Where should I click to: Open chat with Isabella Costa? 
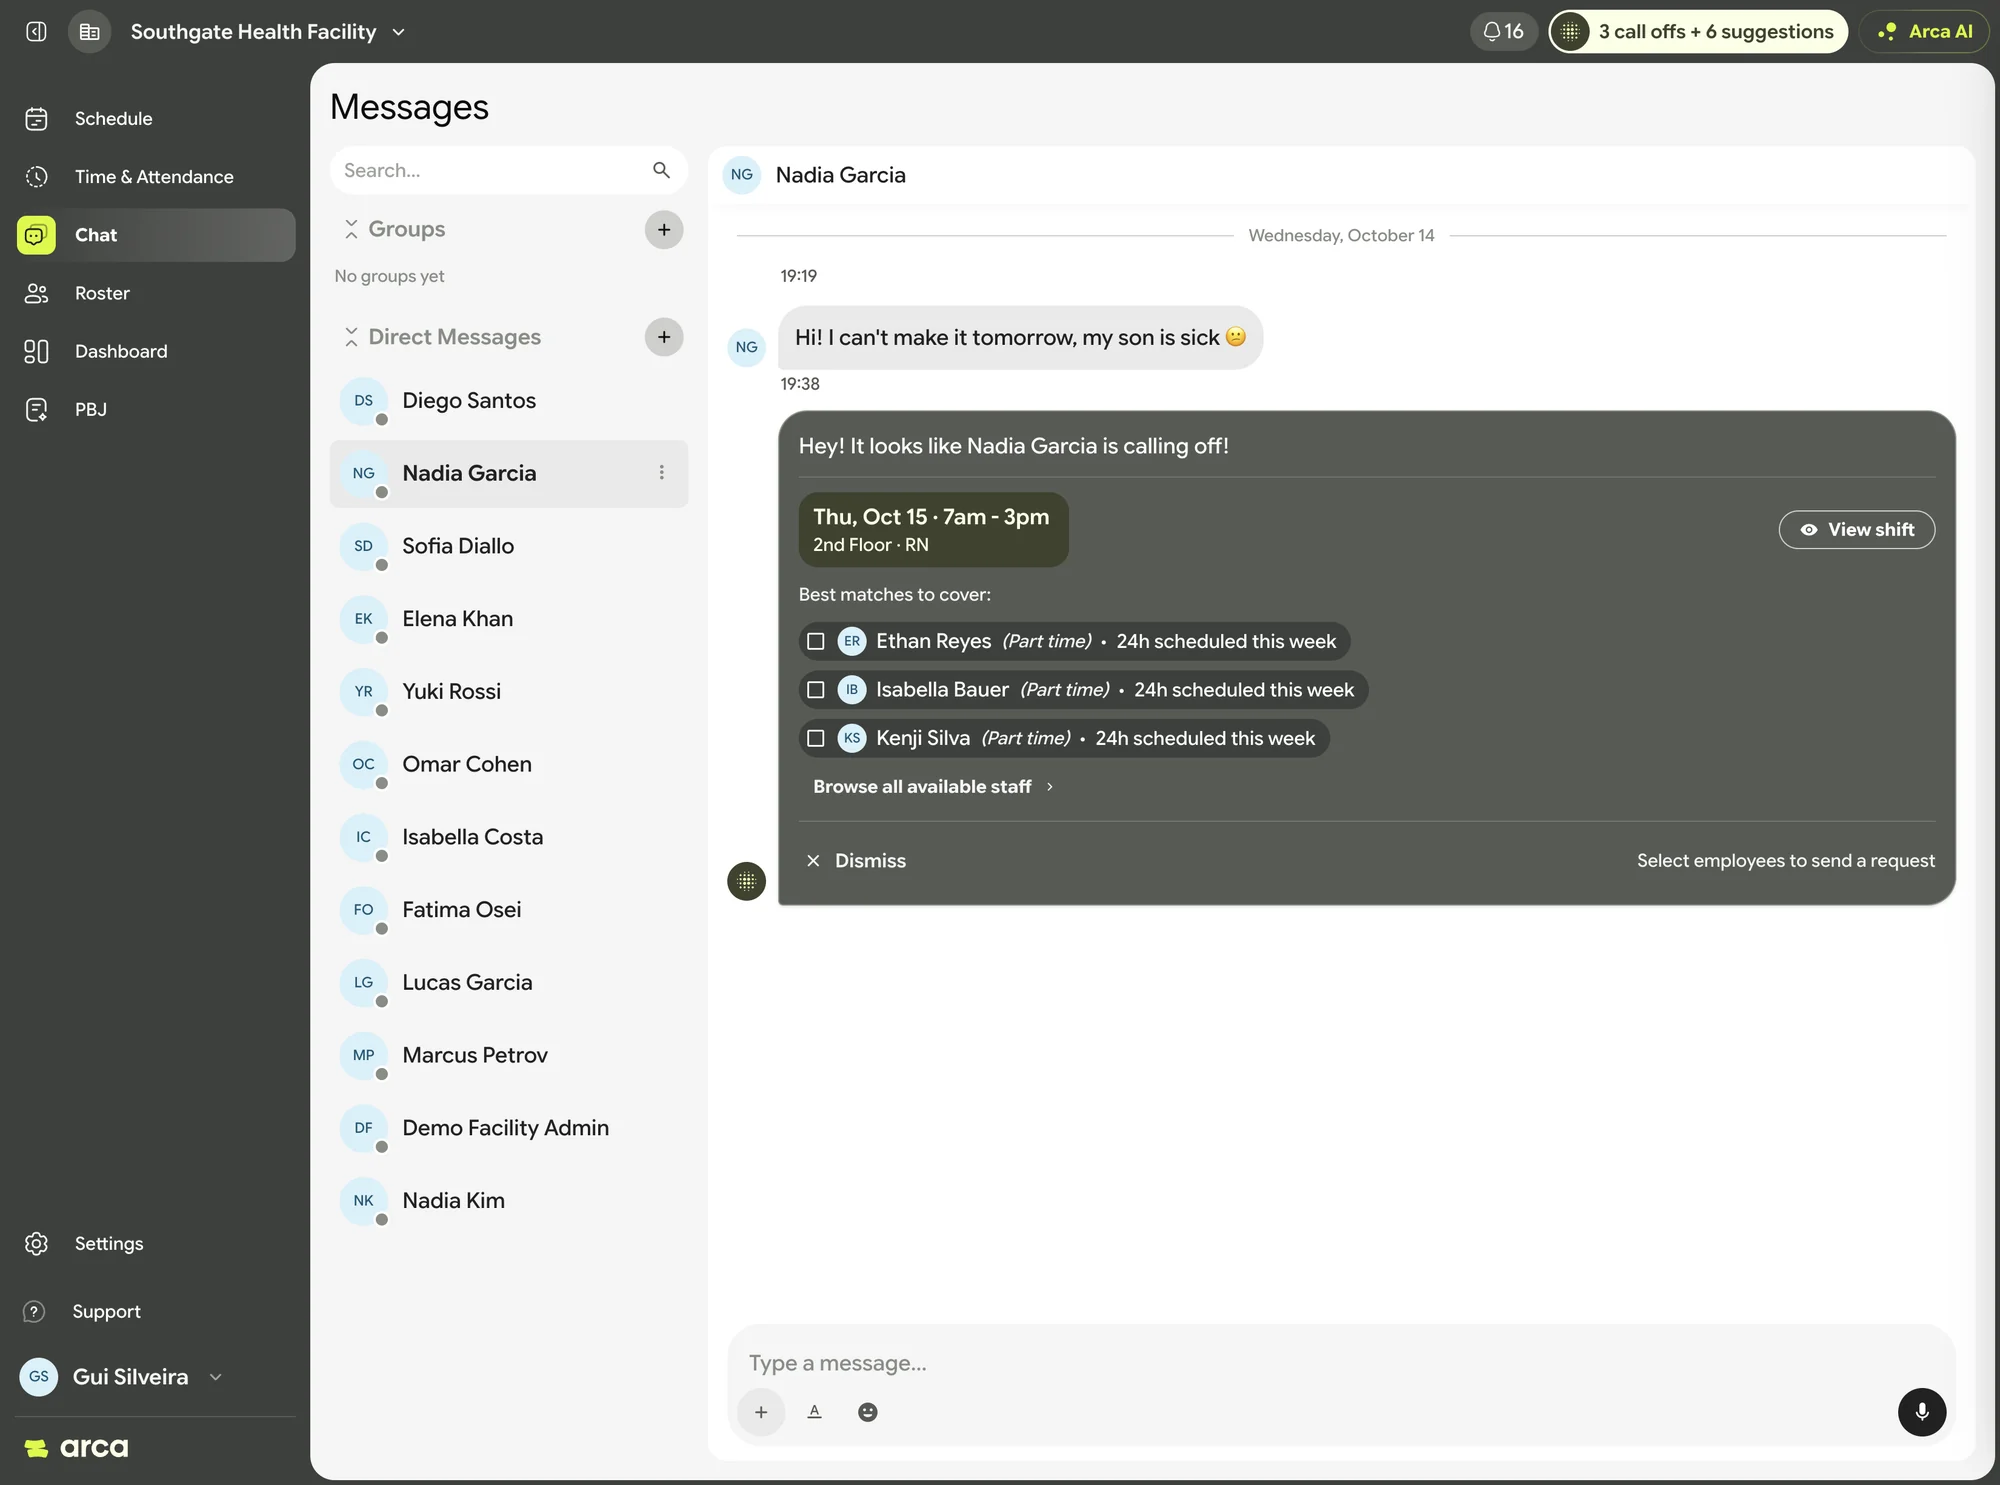(x=509, y=837)
